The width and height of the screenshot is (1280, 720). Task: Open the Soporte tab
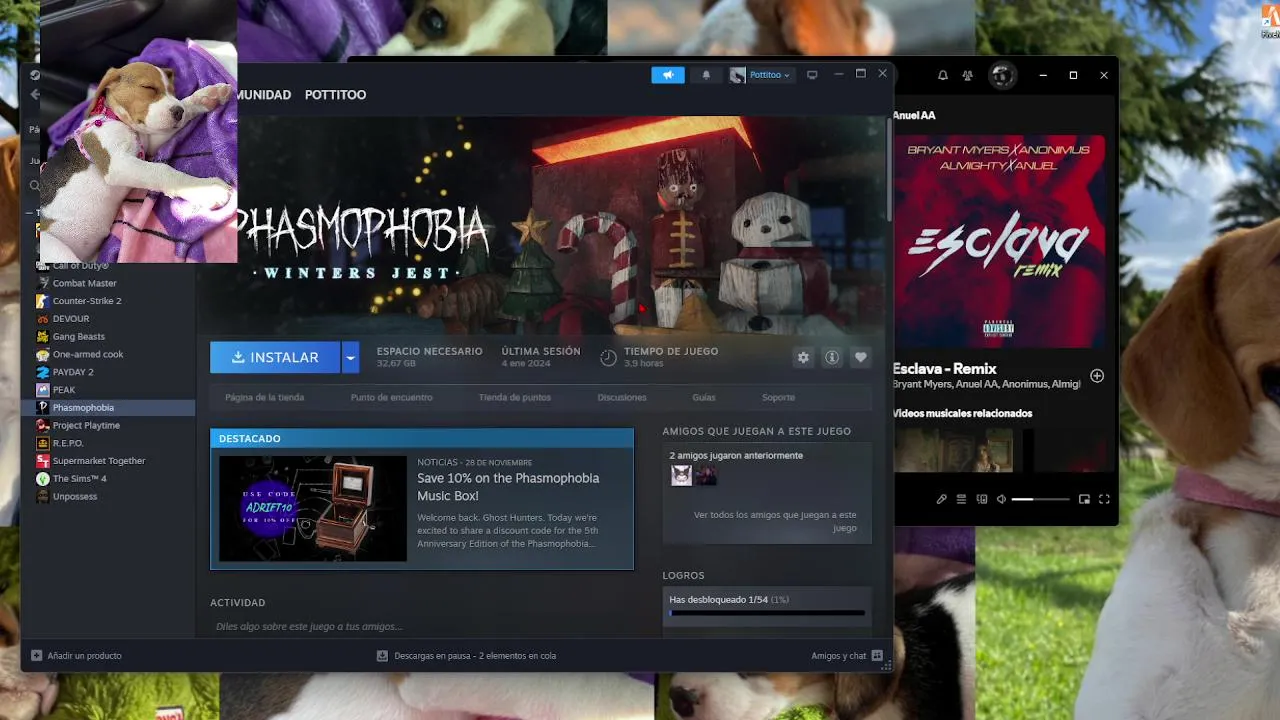click(x=778, y=397)
